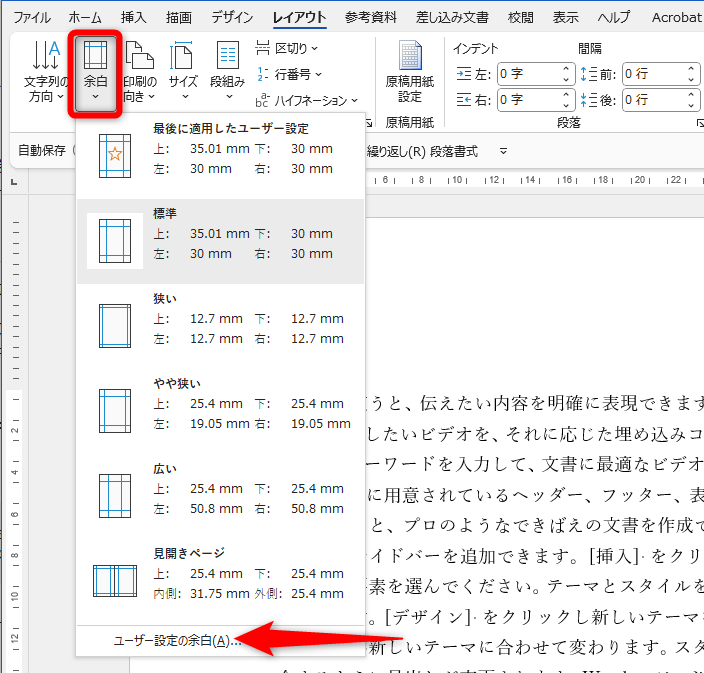Increase spacing 前 with up stepper
This screenshot has height=673, width=704.
click(x=691, y=68)
